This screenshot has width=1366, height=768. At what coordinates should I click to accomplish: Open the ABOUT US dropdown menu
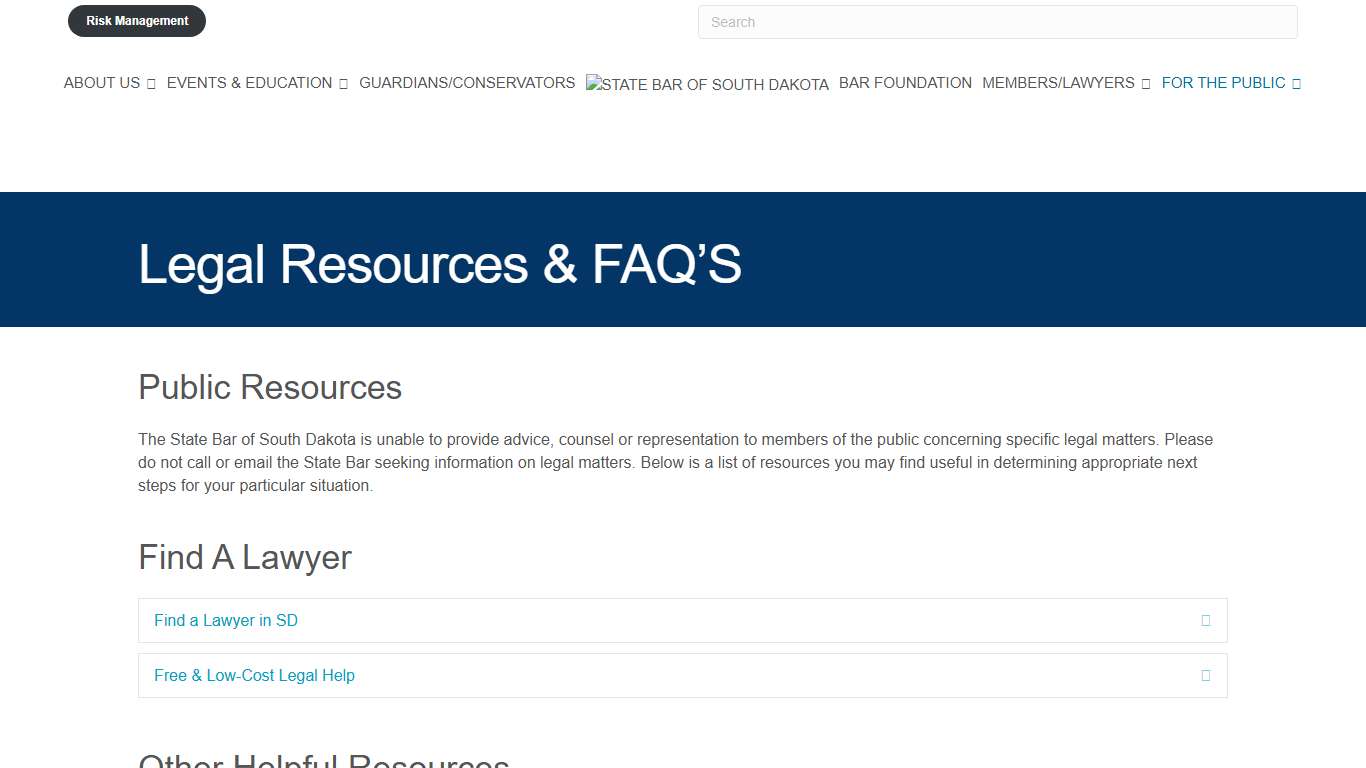click(101, 83)
